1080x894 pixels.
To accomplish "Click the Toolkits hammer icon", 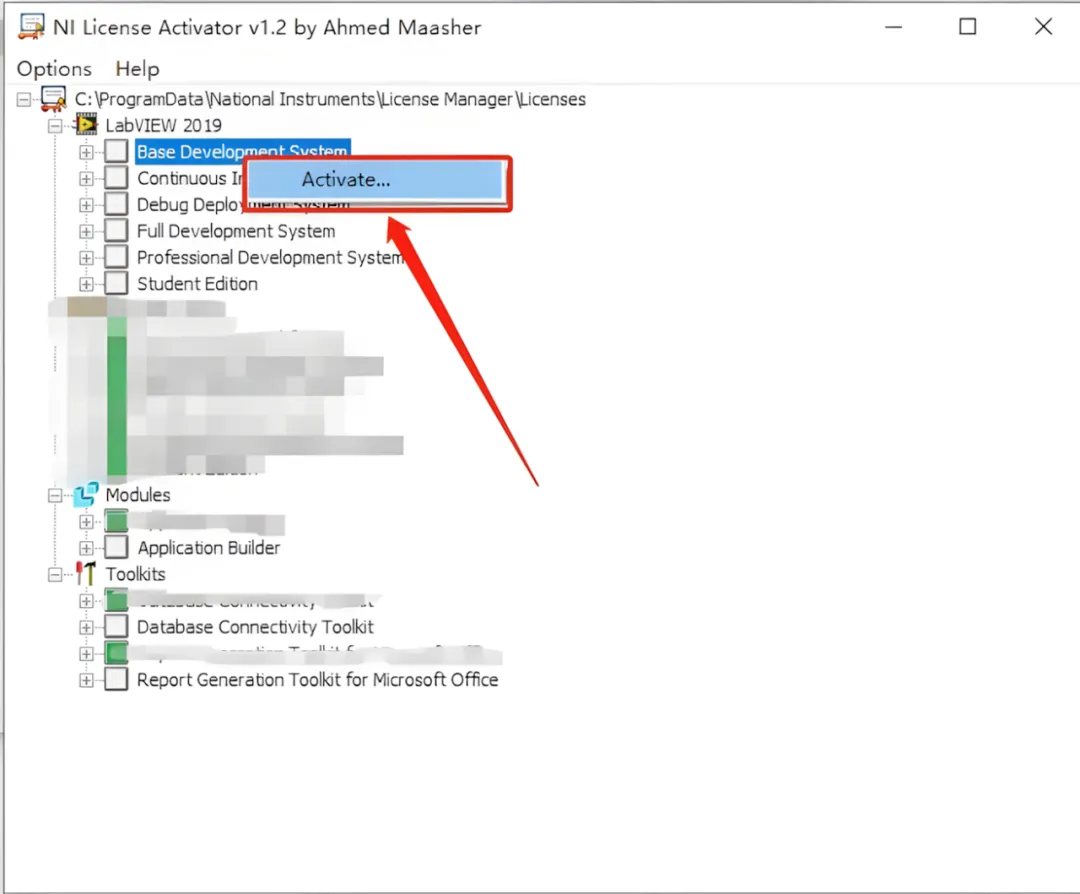I will (87, 574).
